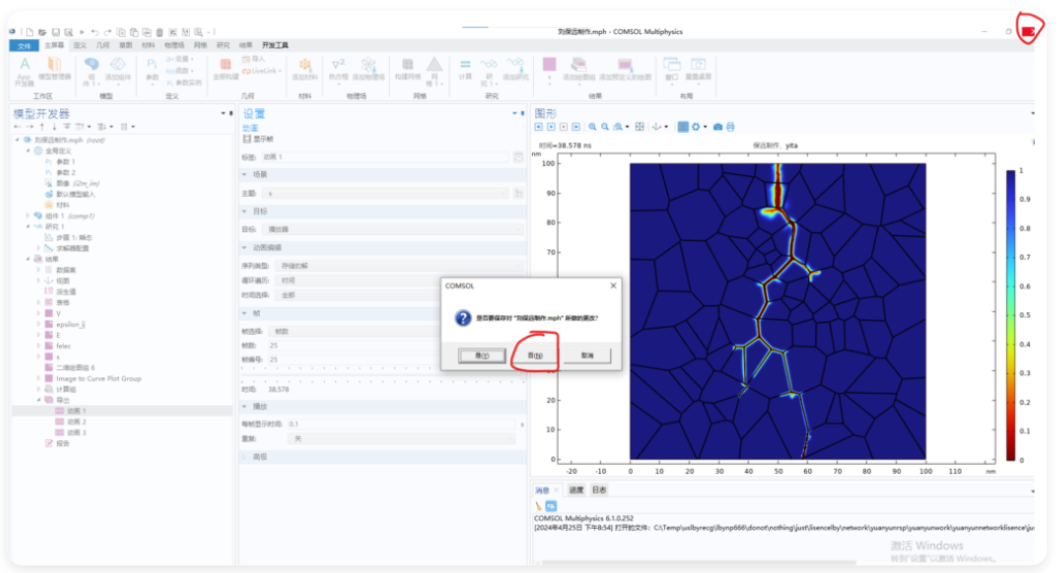Click the color legend bar beside the plot
Image resolution: width=1062 pixels, height=573 pixels.
point(1011,315)
